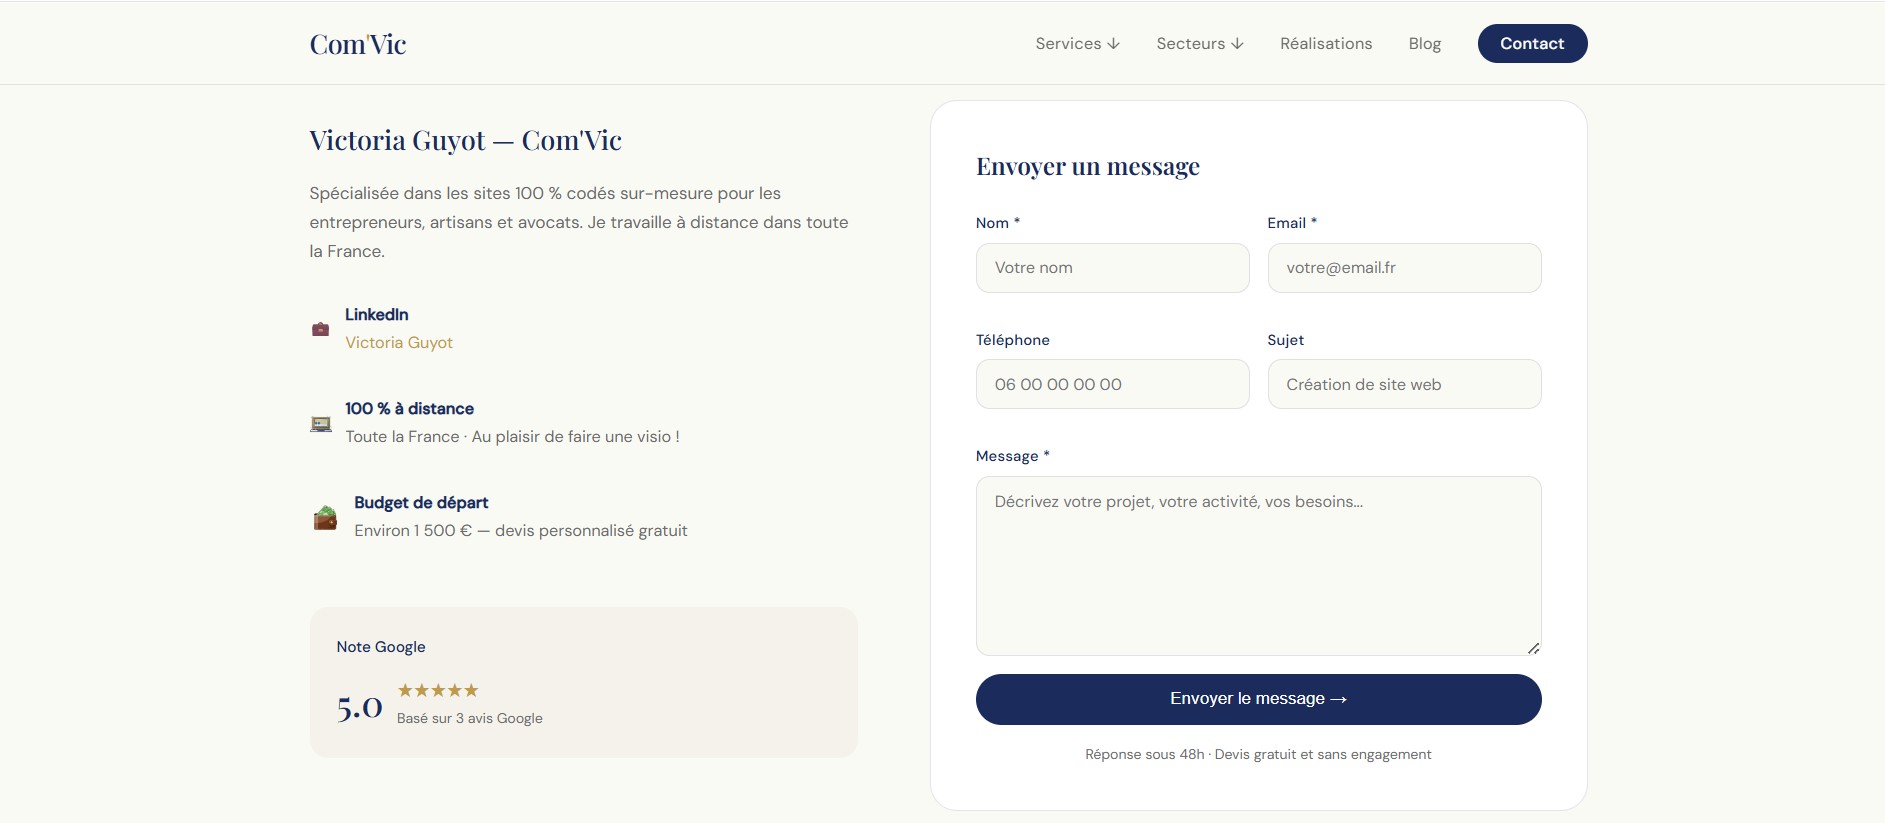Open the Blog page
This screenshot has width=1885, height=823.
click(1424, 44)
